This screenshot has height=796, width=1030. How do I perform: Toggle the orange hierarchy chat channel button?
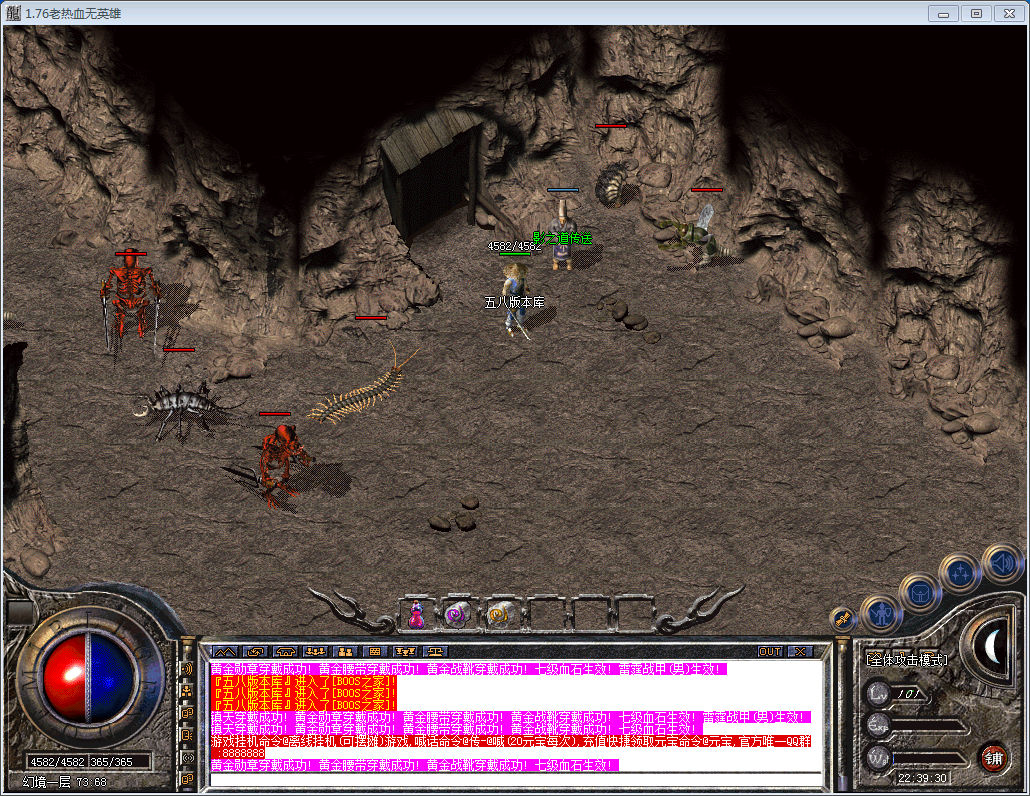187,691
